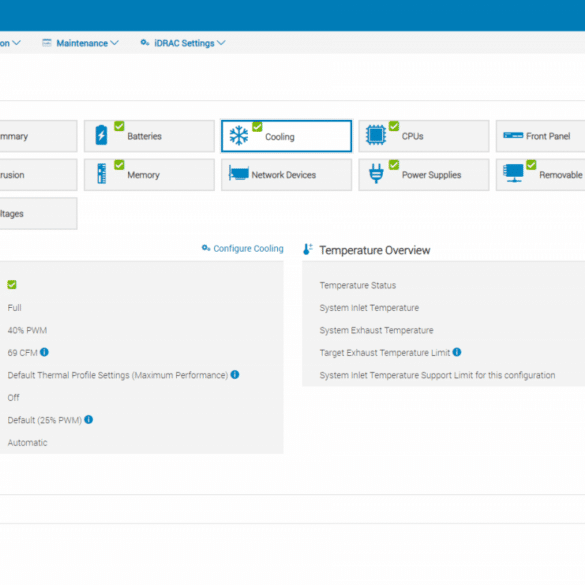This screenshot has height=585, width=585.
Task: Click the Default Thermal Profile Settings text
Action: pos(118,375)
